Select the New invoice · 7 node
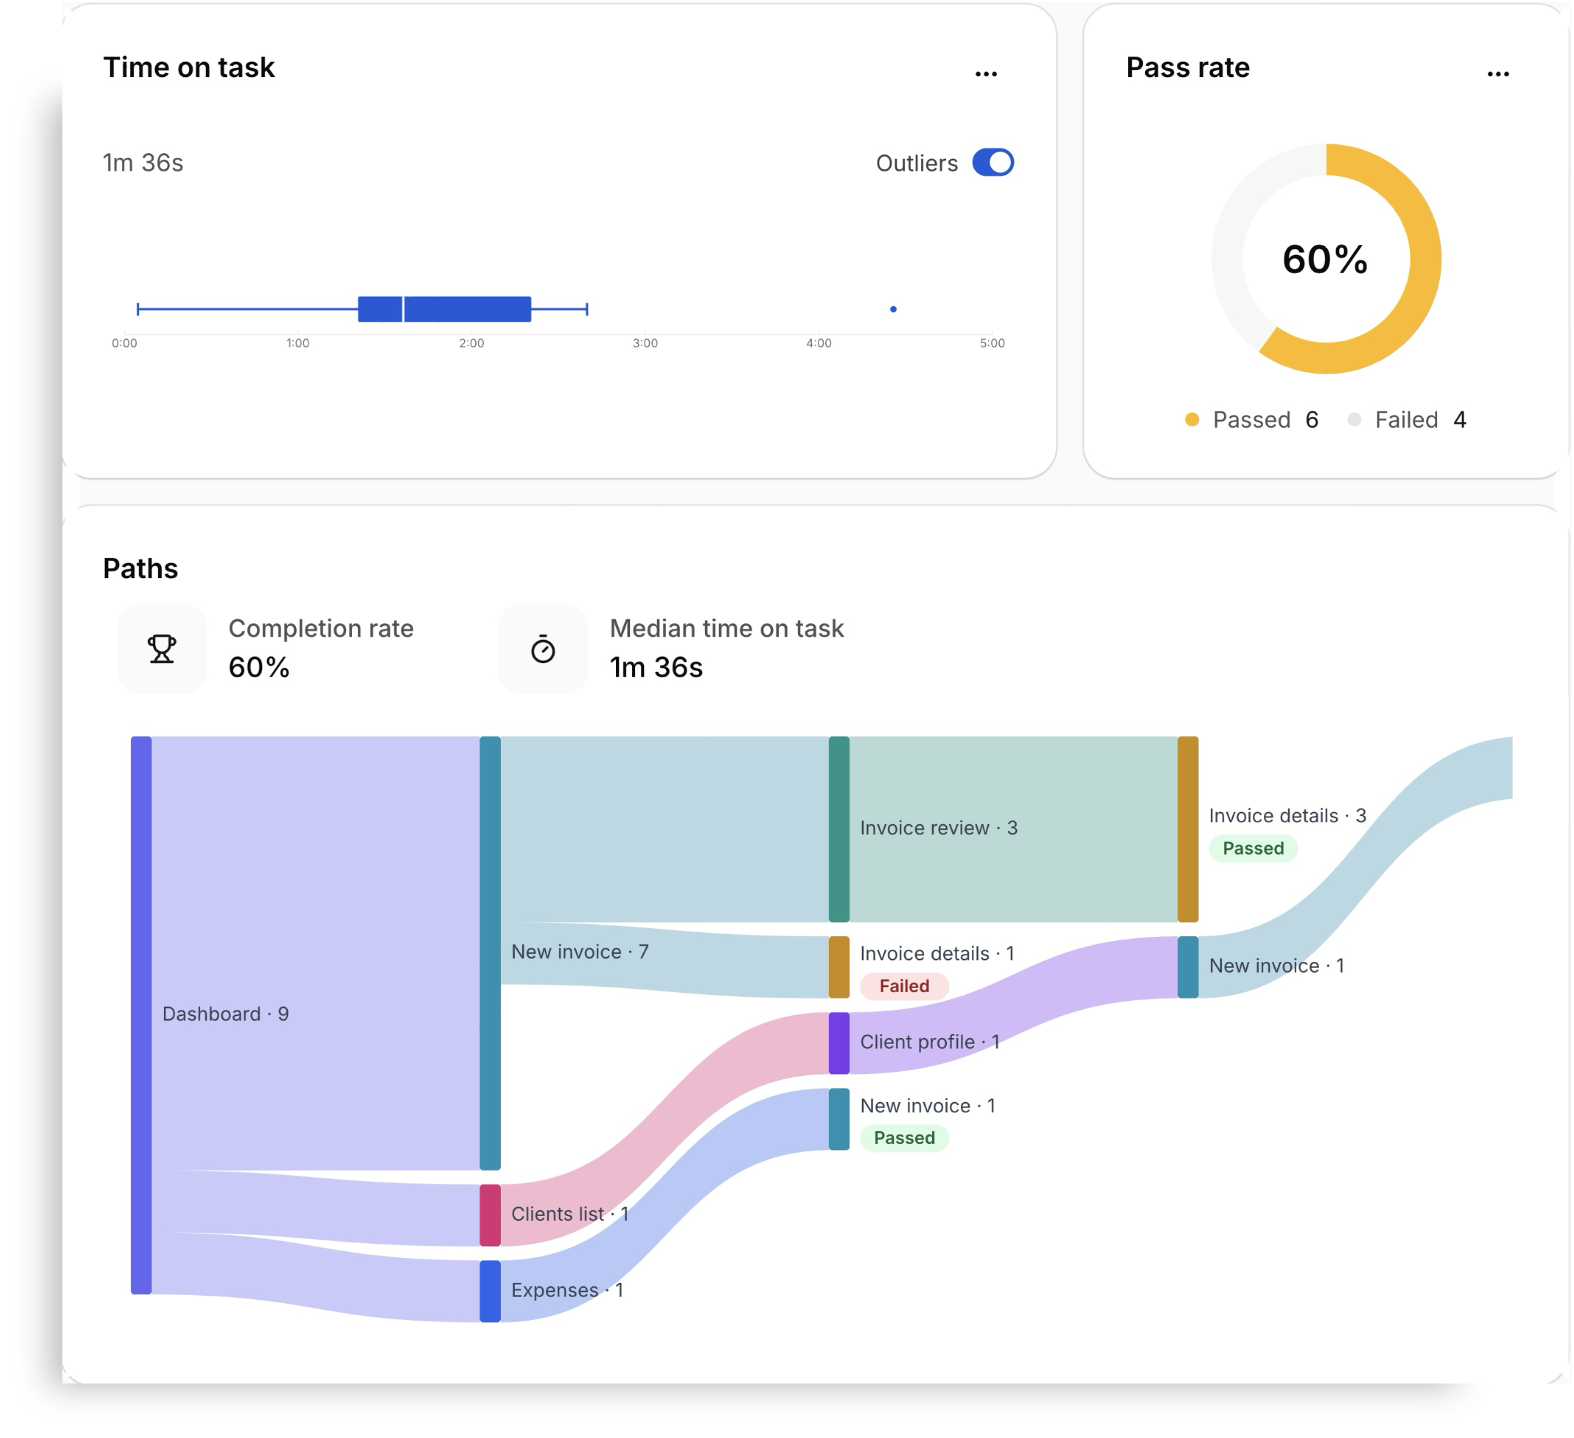Viewport: 1574px width, 1438px height. coord(490,953)
